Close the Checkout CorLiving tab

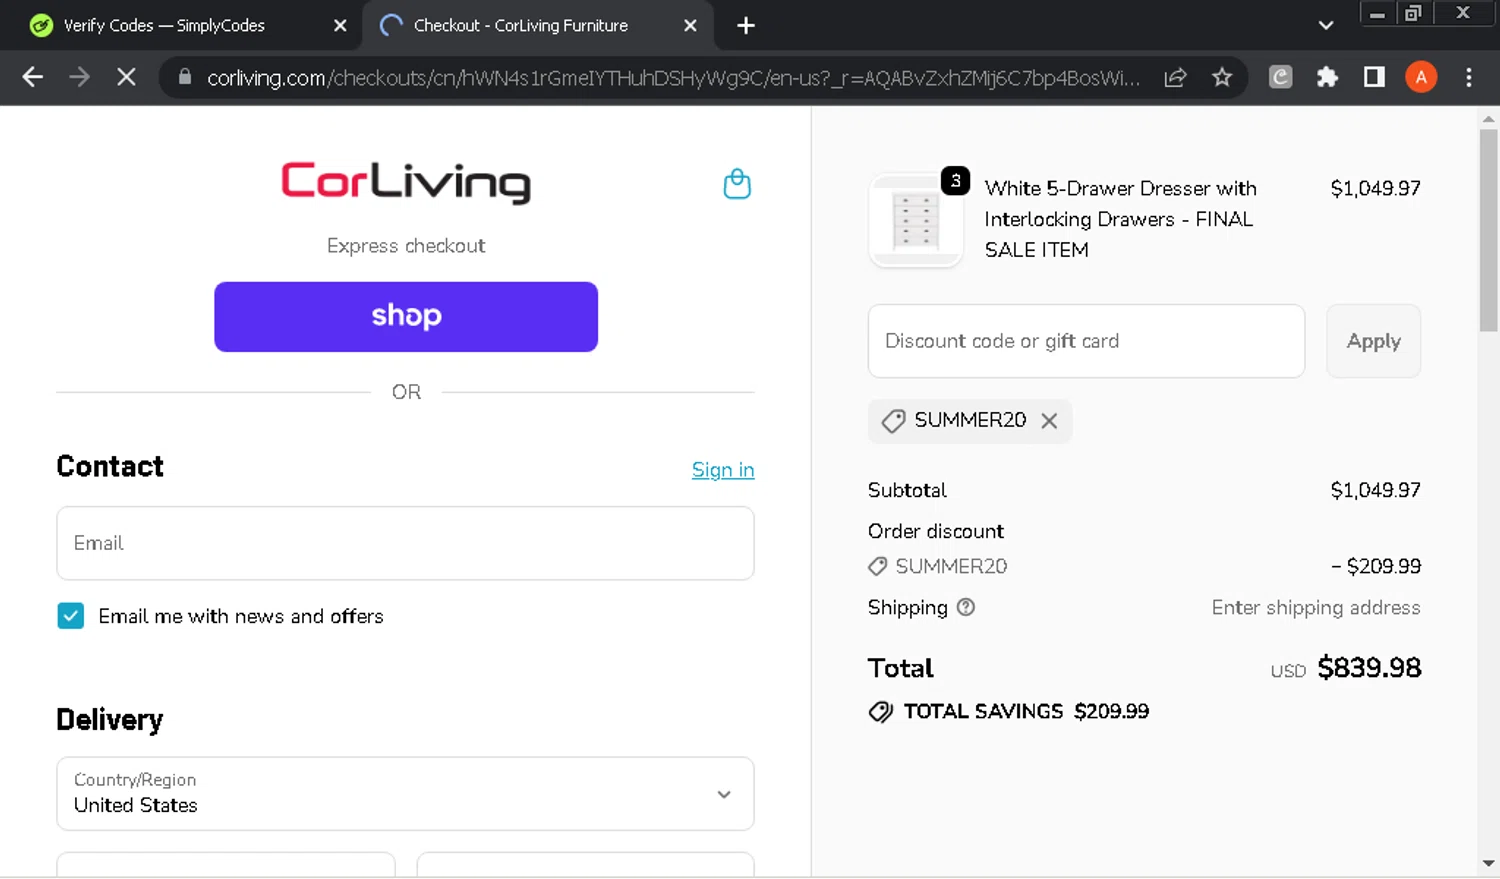[690, 26]
